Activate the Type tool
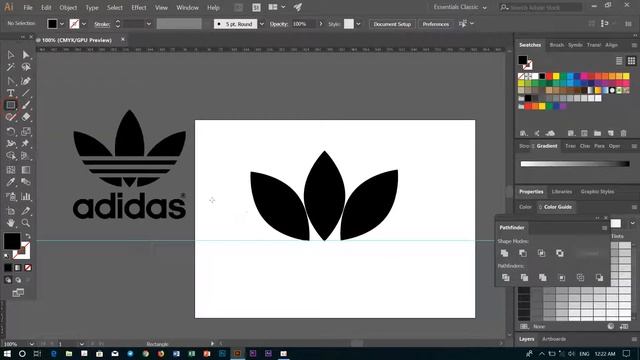The height and width of the screenshot is (360, 640). click(11, 93)
